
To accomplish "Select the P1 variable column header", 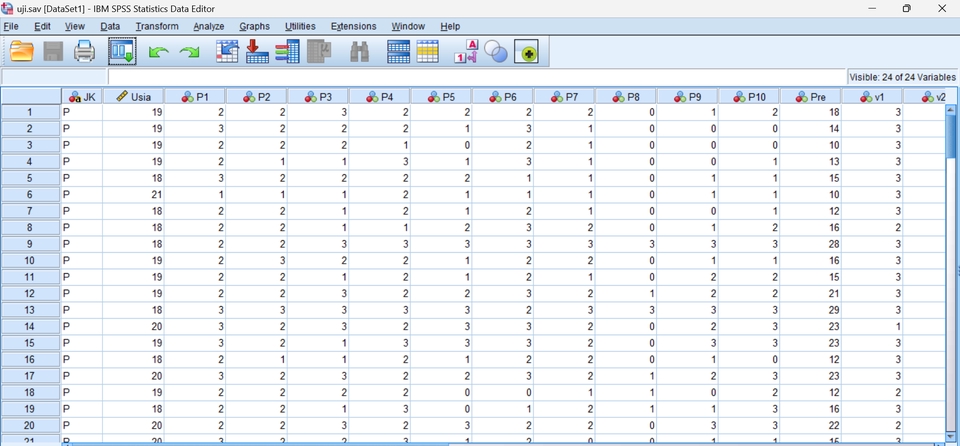I will [195, 97].
